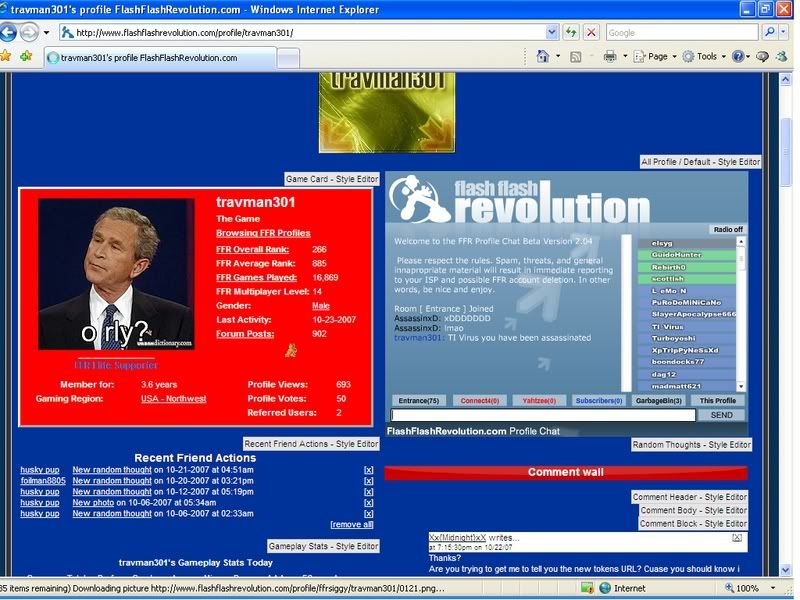Open the Tools dropdown menu
Viewport: 800px width, 600px height.
(x=707, y=57)
